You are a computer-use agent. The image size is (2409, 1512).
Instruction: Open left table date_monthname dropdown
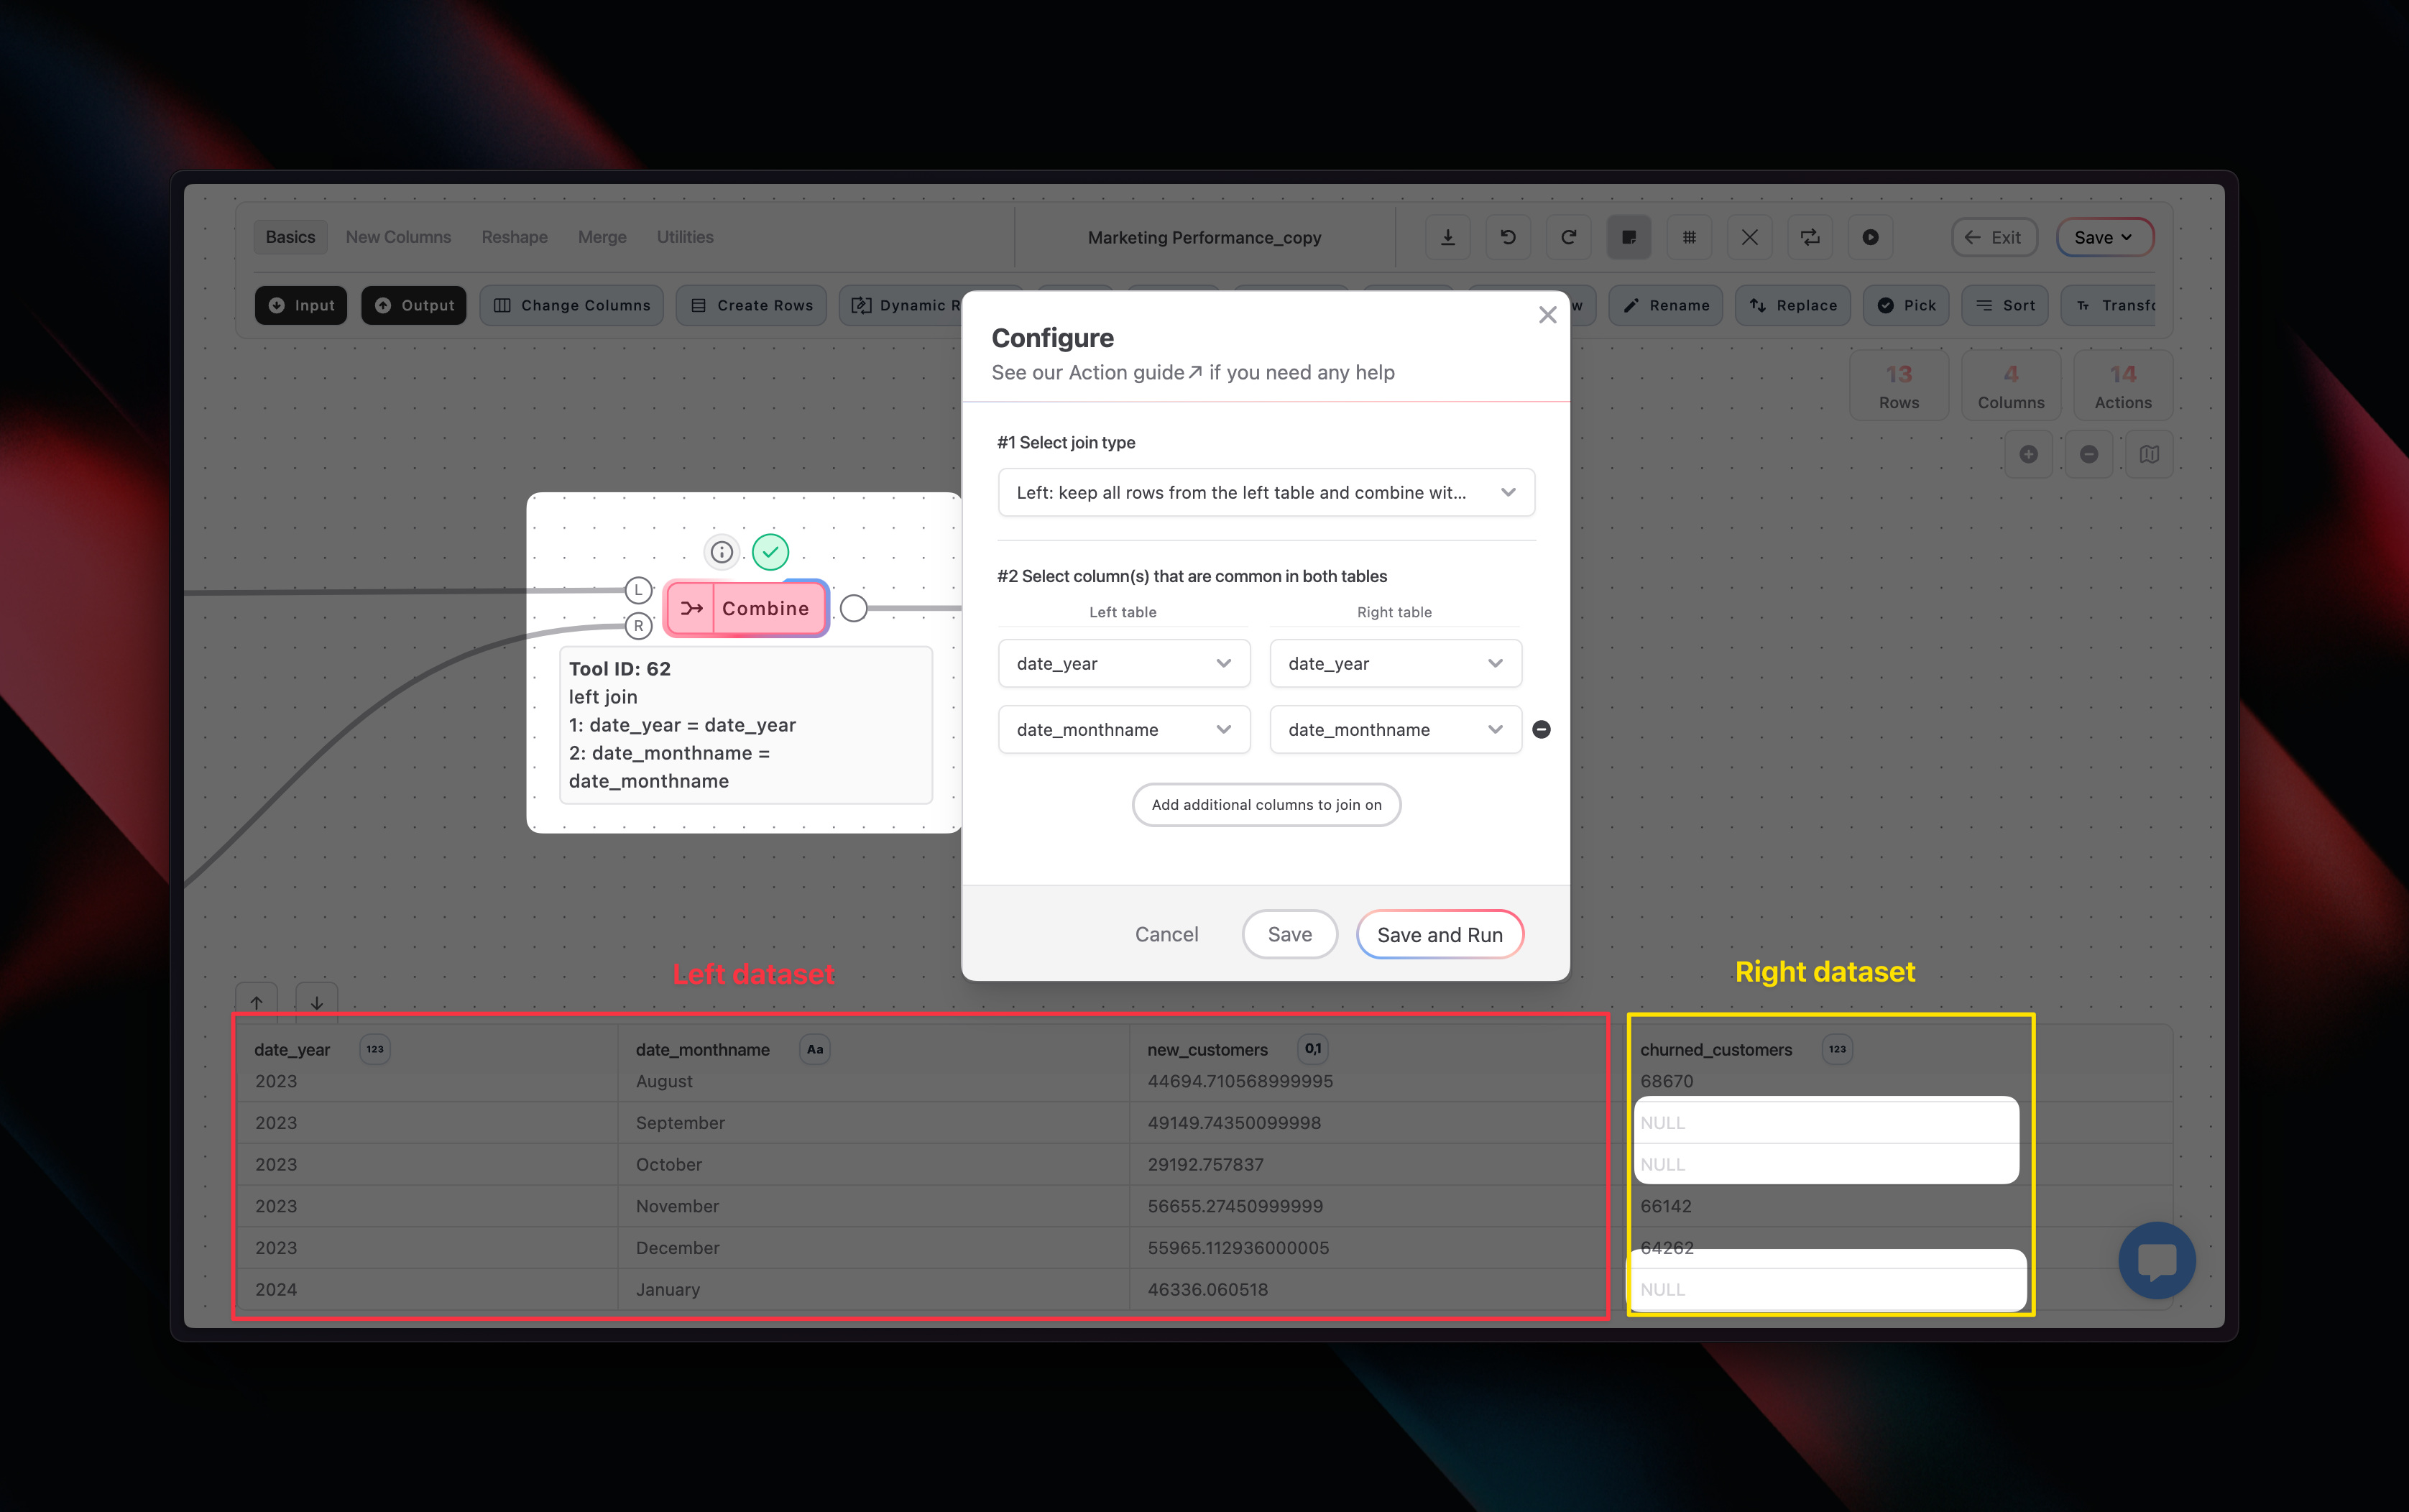click(1124, 729)
